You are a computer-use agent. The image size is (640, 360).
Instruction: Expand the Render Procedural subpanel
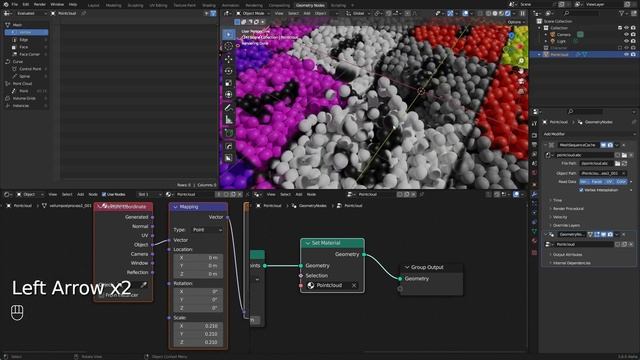(x=567, y=209)
